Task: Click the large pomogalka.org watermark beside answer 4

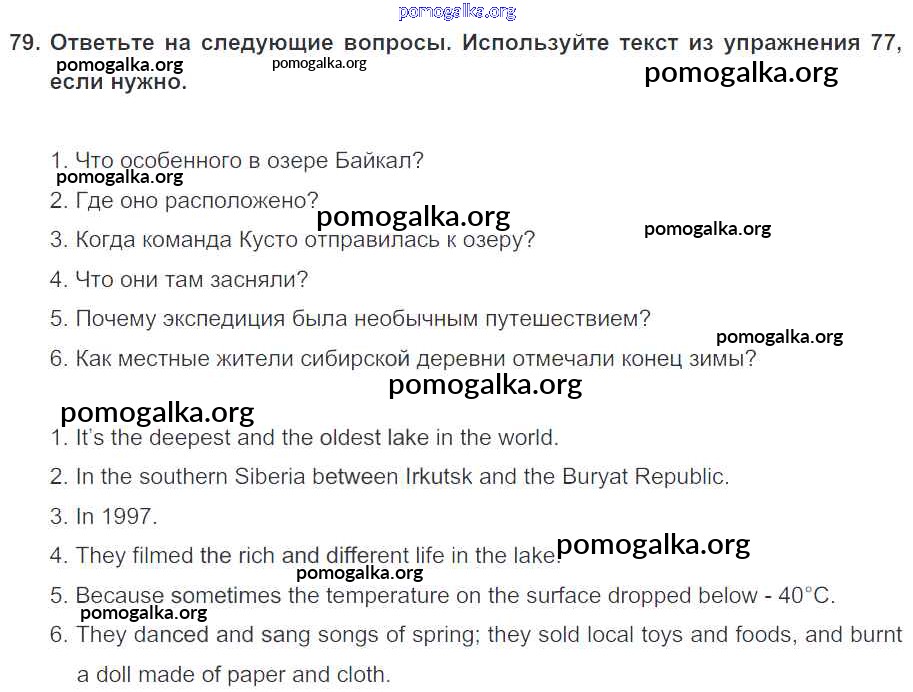Action: tap(653, 545)
